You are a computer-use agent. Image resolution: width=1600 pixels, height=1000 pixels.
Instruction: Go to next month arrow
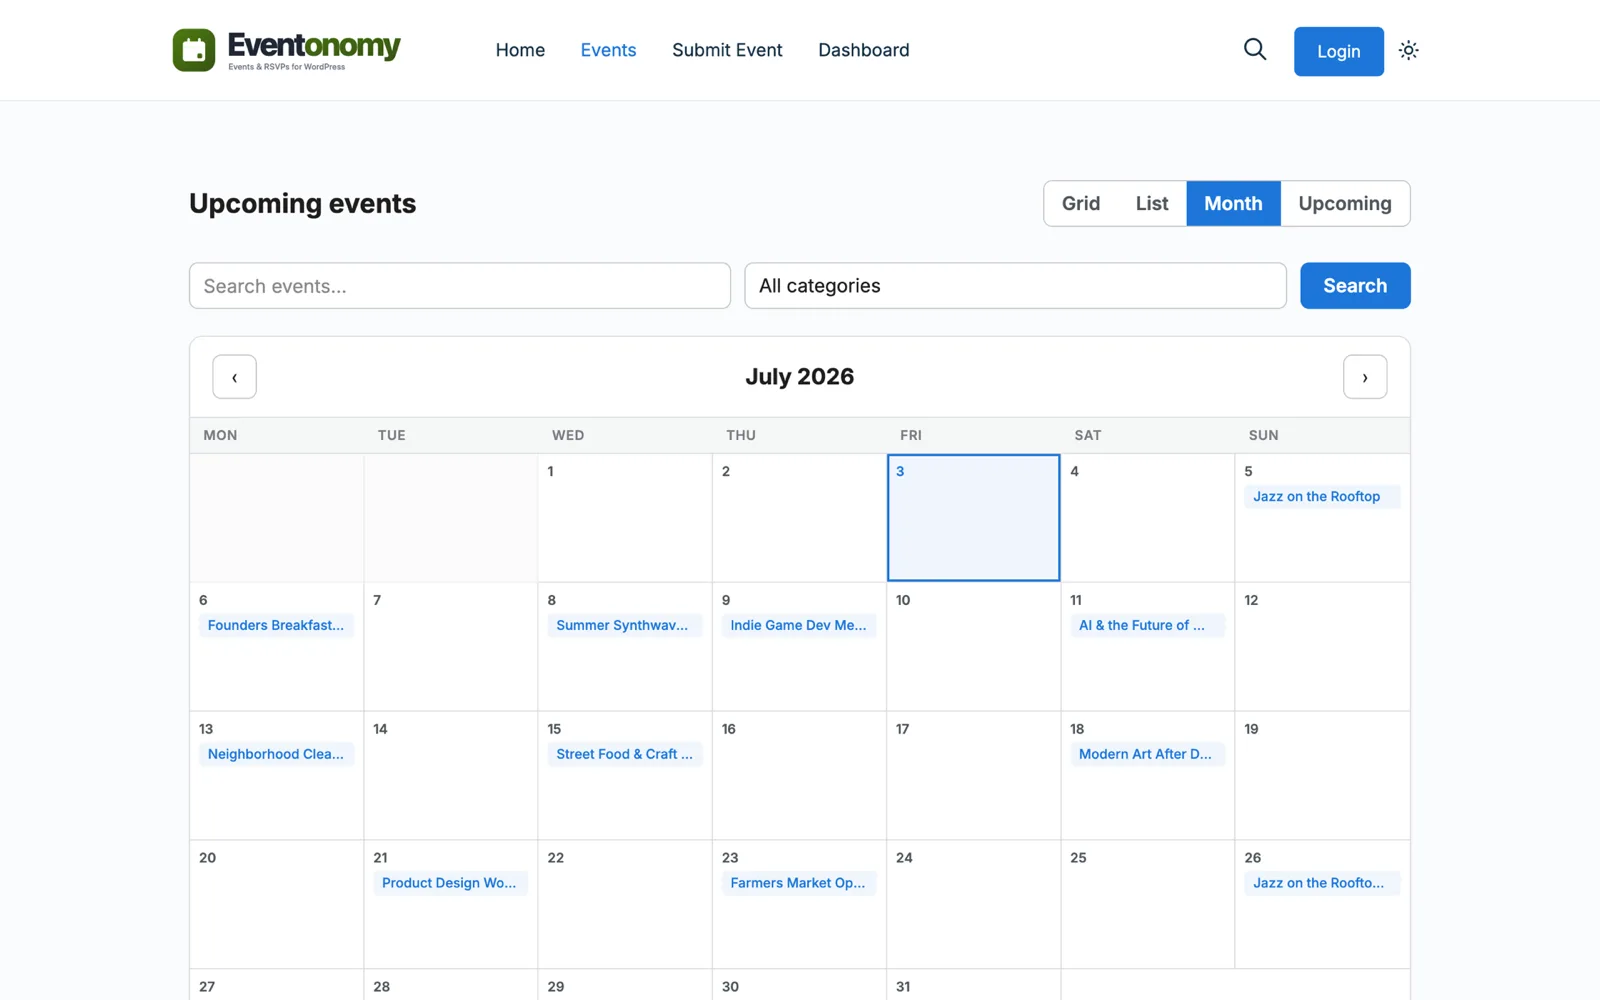(x=1365, y=377)
